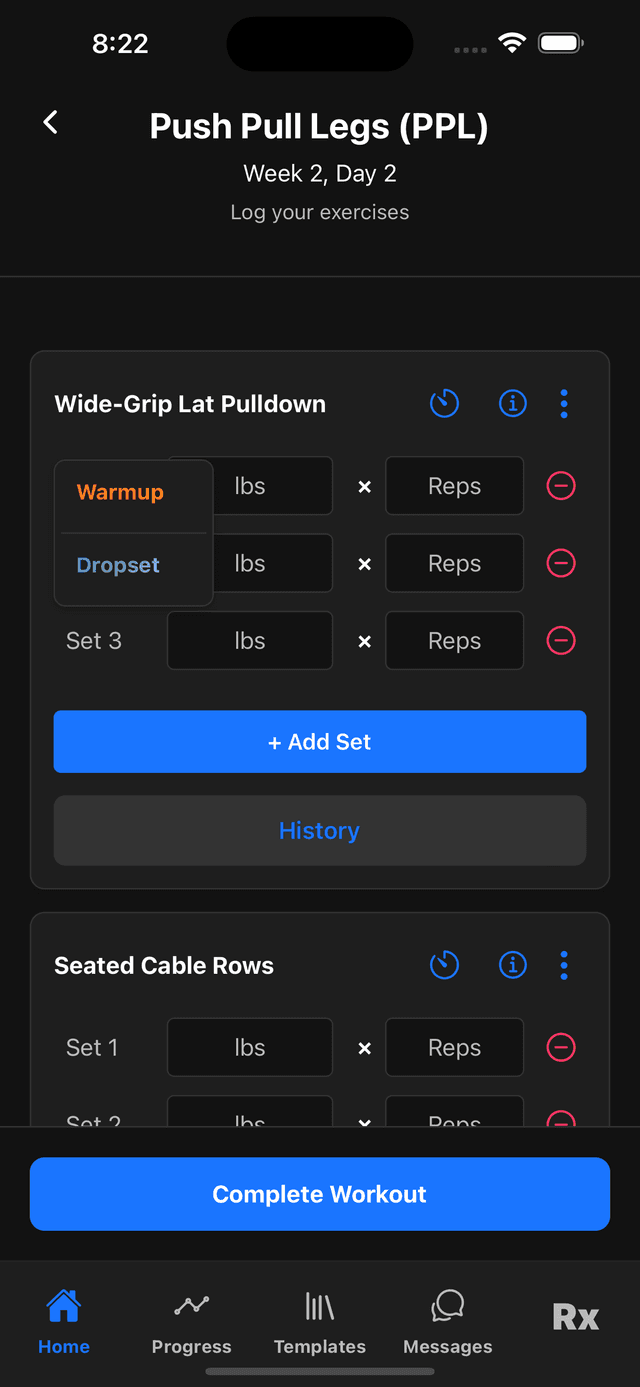This screenshot has width=640, height=1387.
Task: Open Wide-Grip Lat Pulldown options menu
Action: [564, 404]
